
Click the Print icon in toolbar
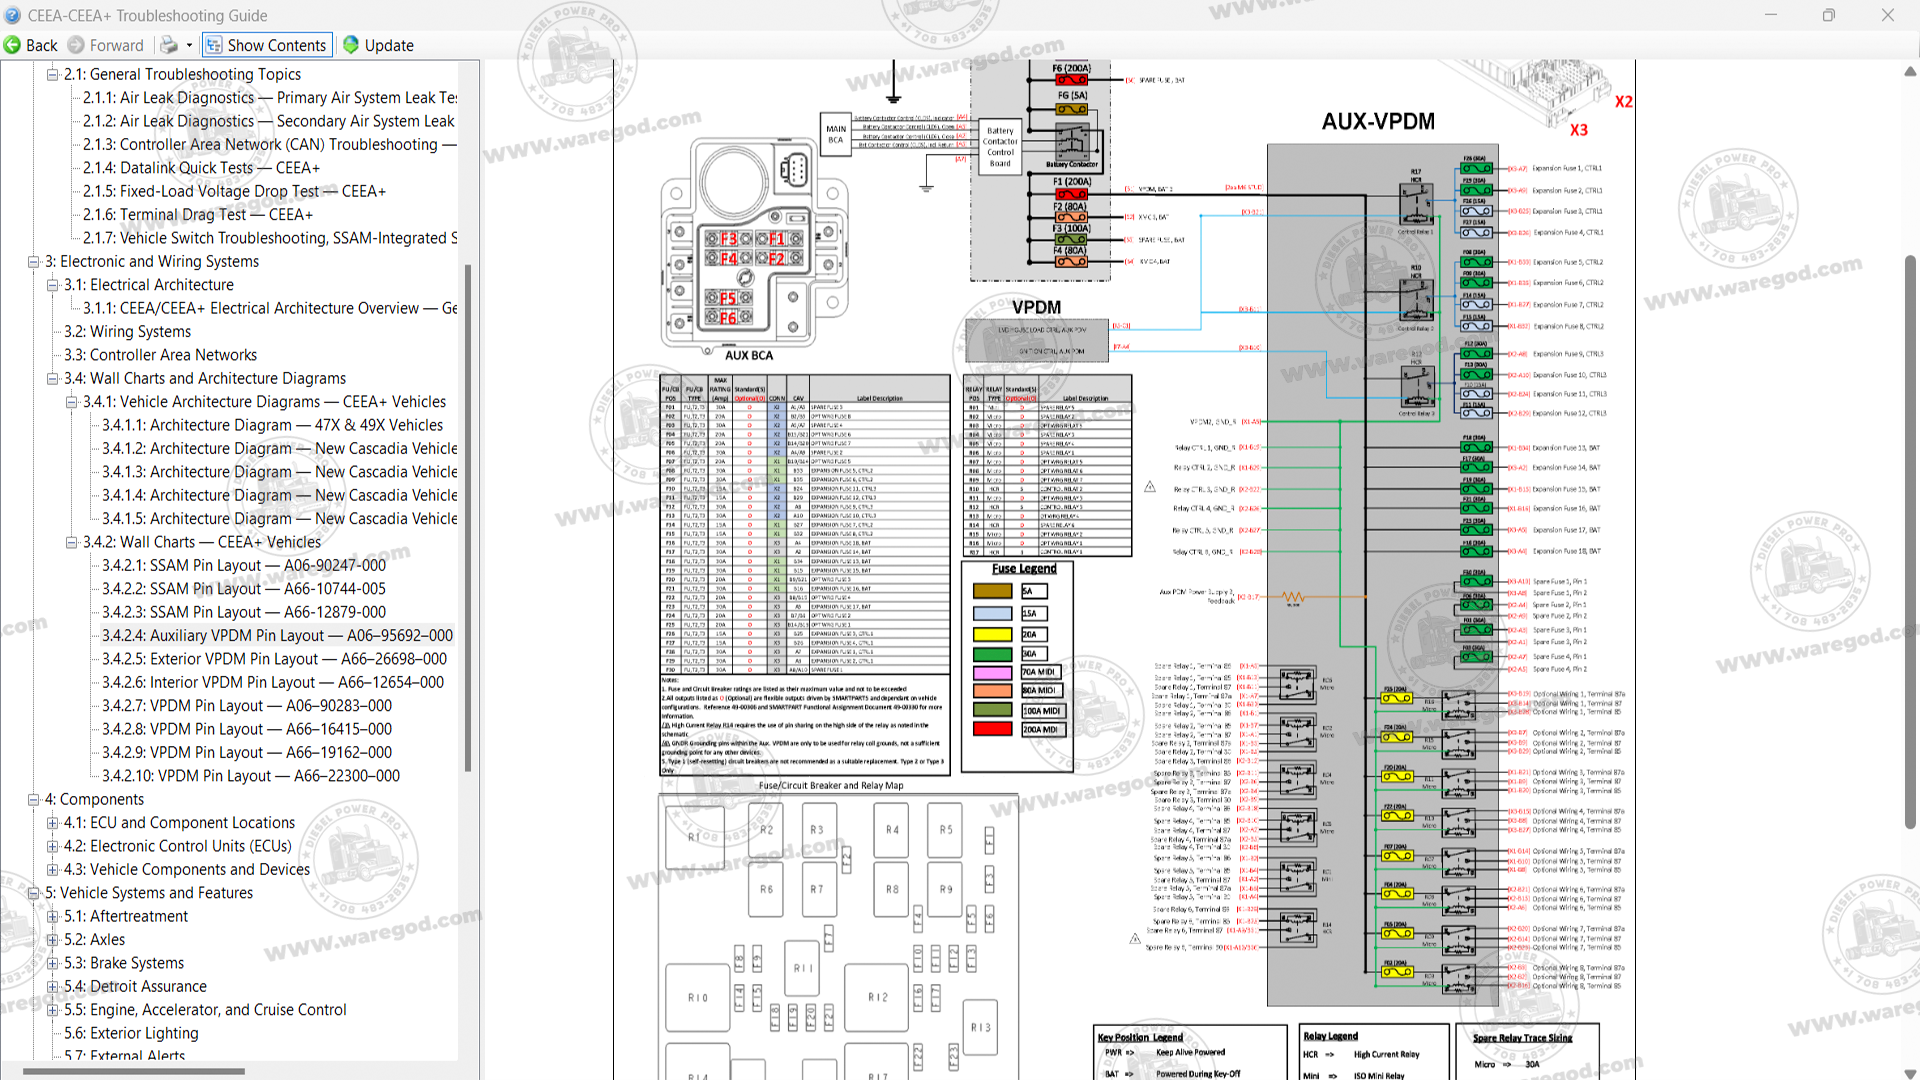click(169, 45)
